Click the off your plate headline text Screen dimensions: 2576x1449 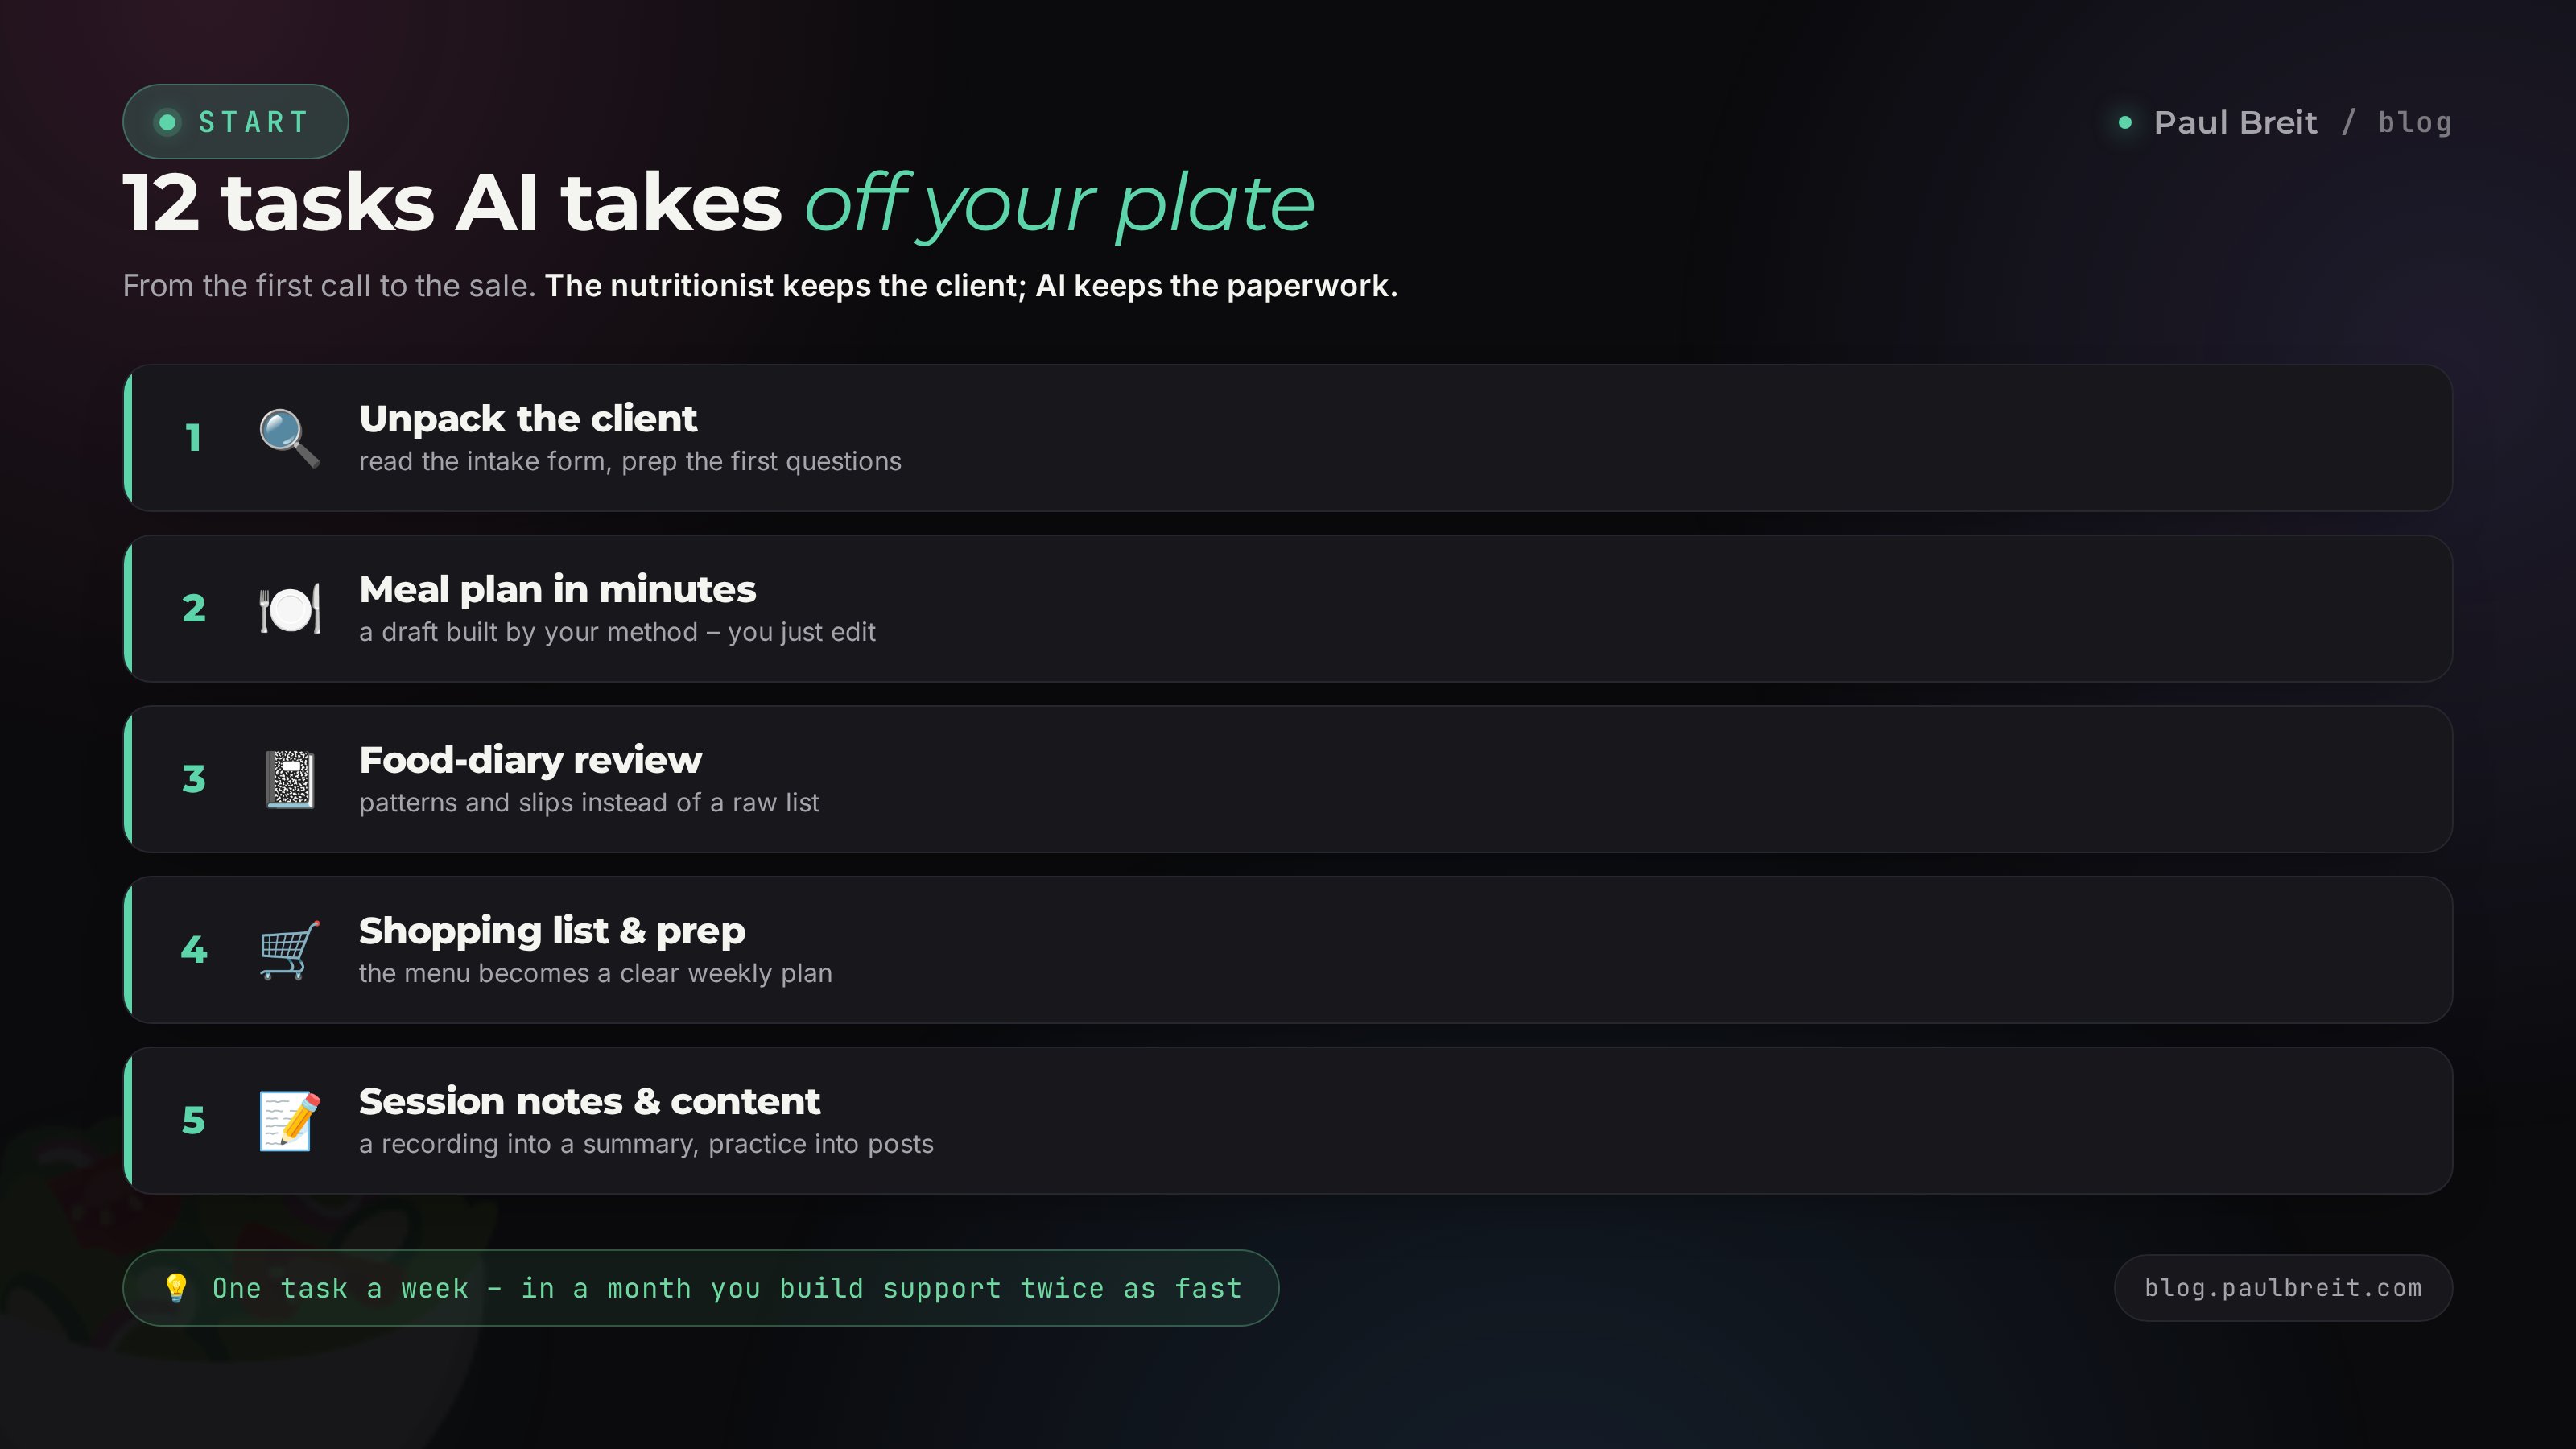tap(1059, 204)
